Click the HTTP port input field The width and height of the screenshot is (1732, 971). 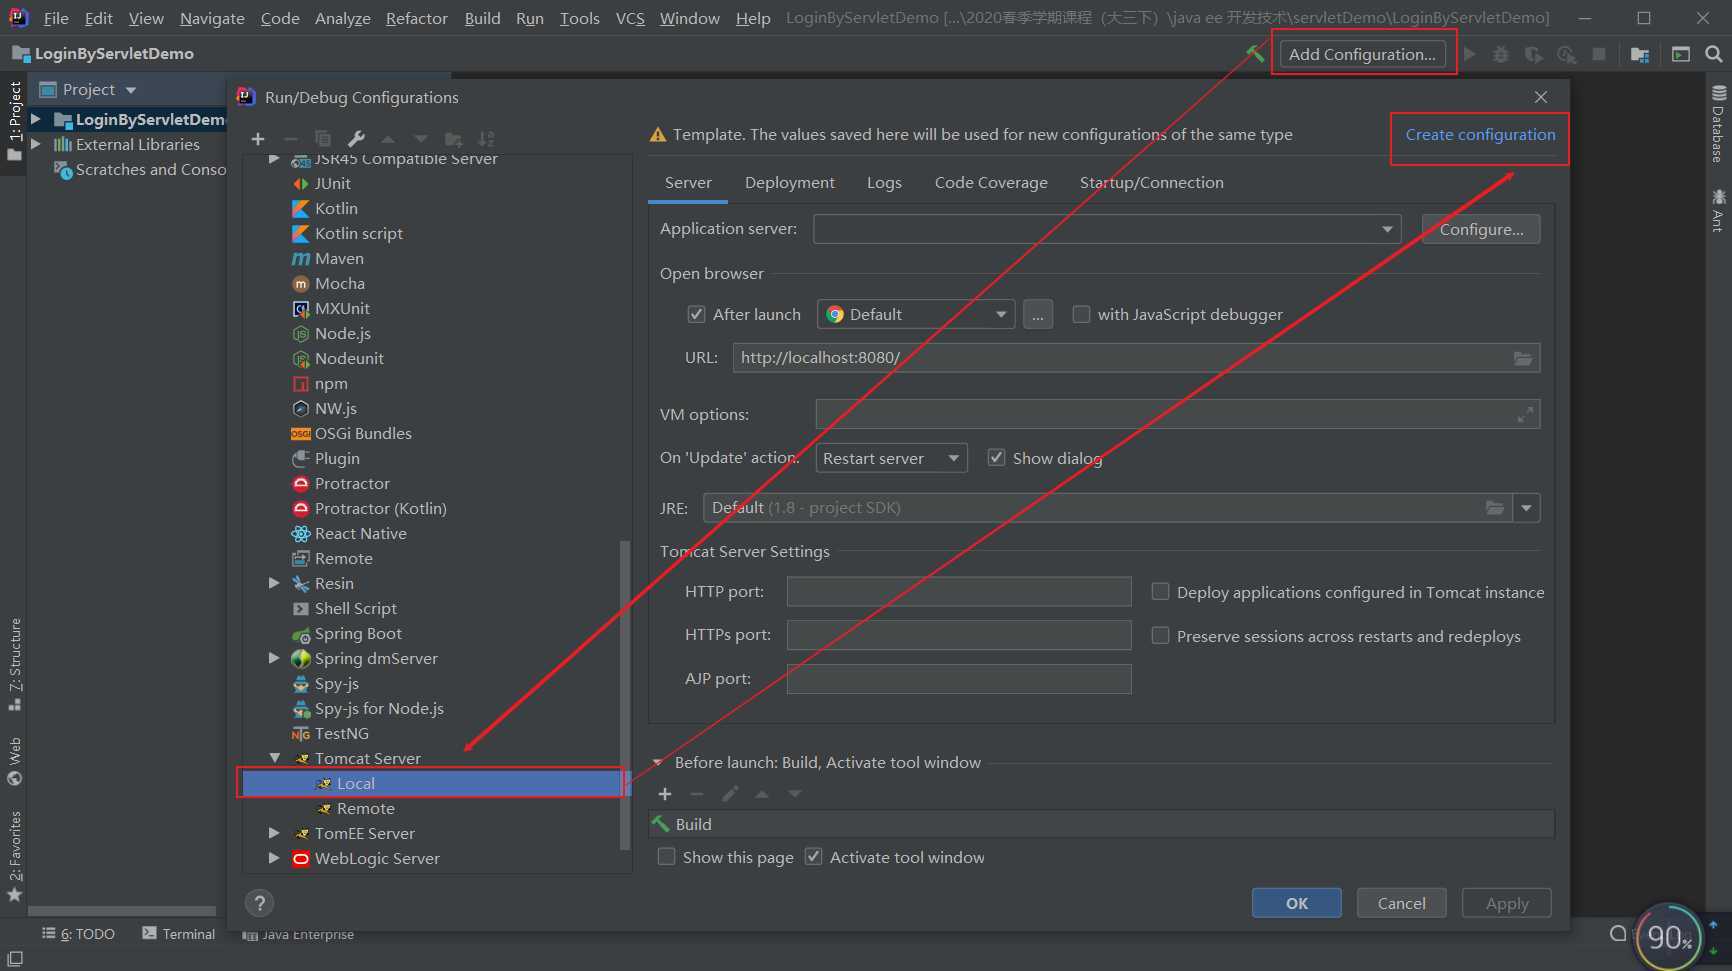point(959,591)
